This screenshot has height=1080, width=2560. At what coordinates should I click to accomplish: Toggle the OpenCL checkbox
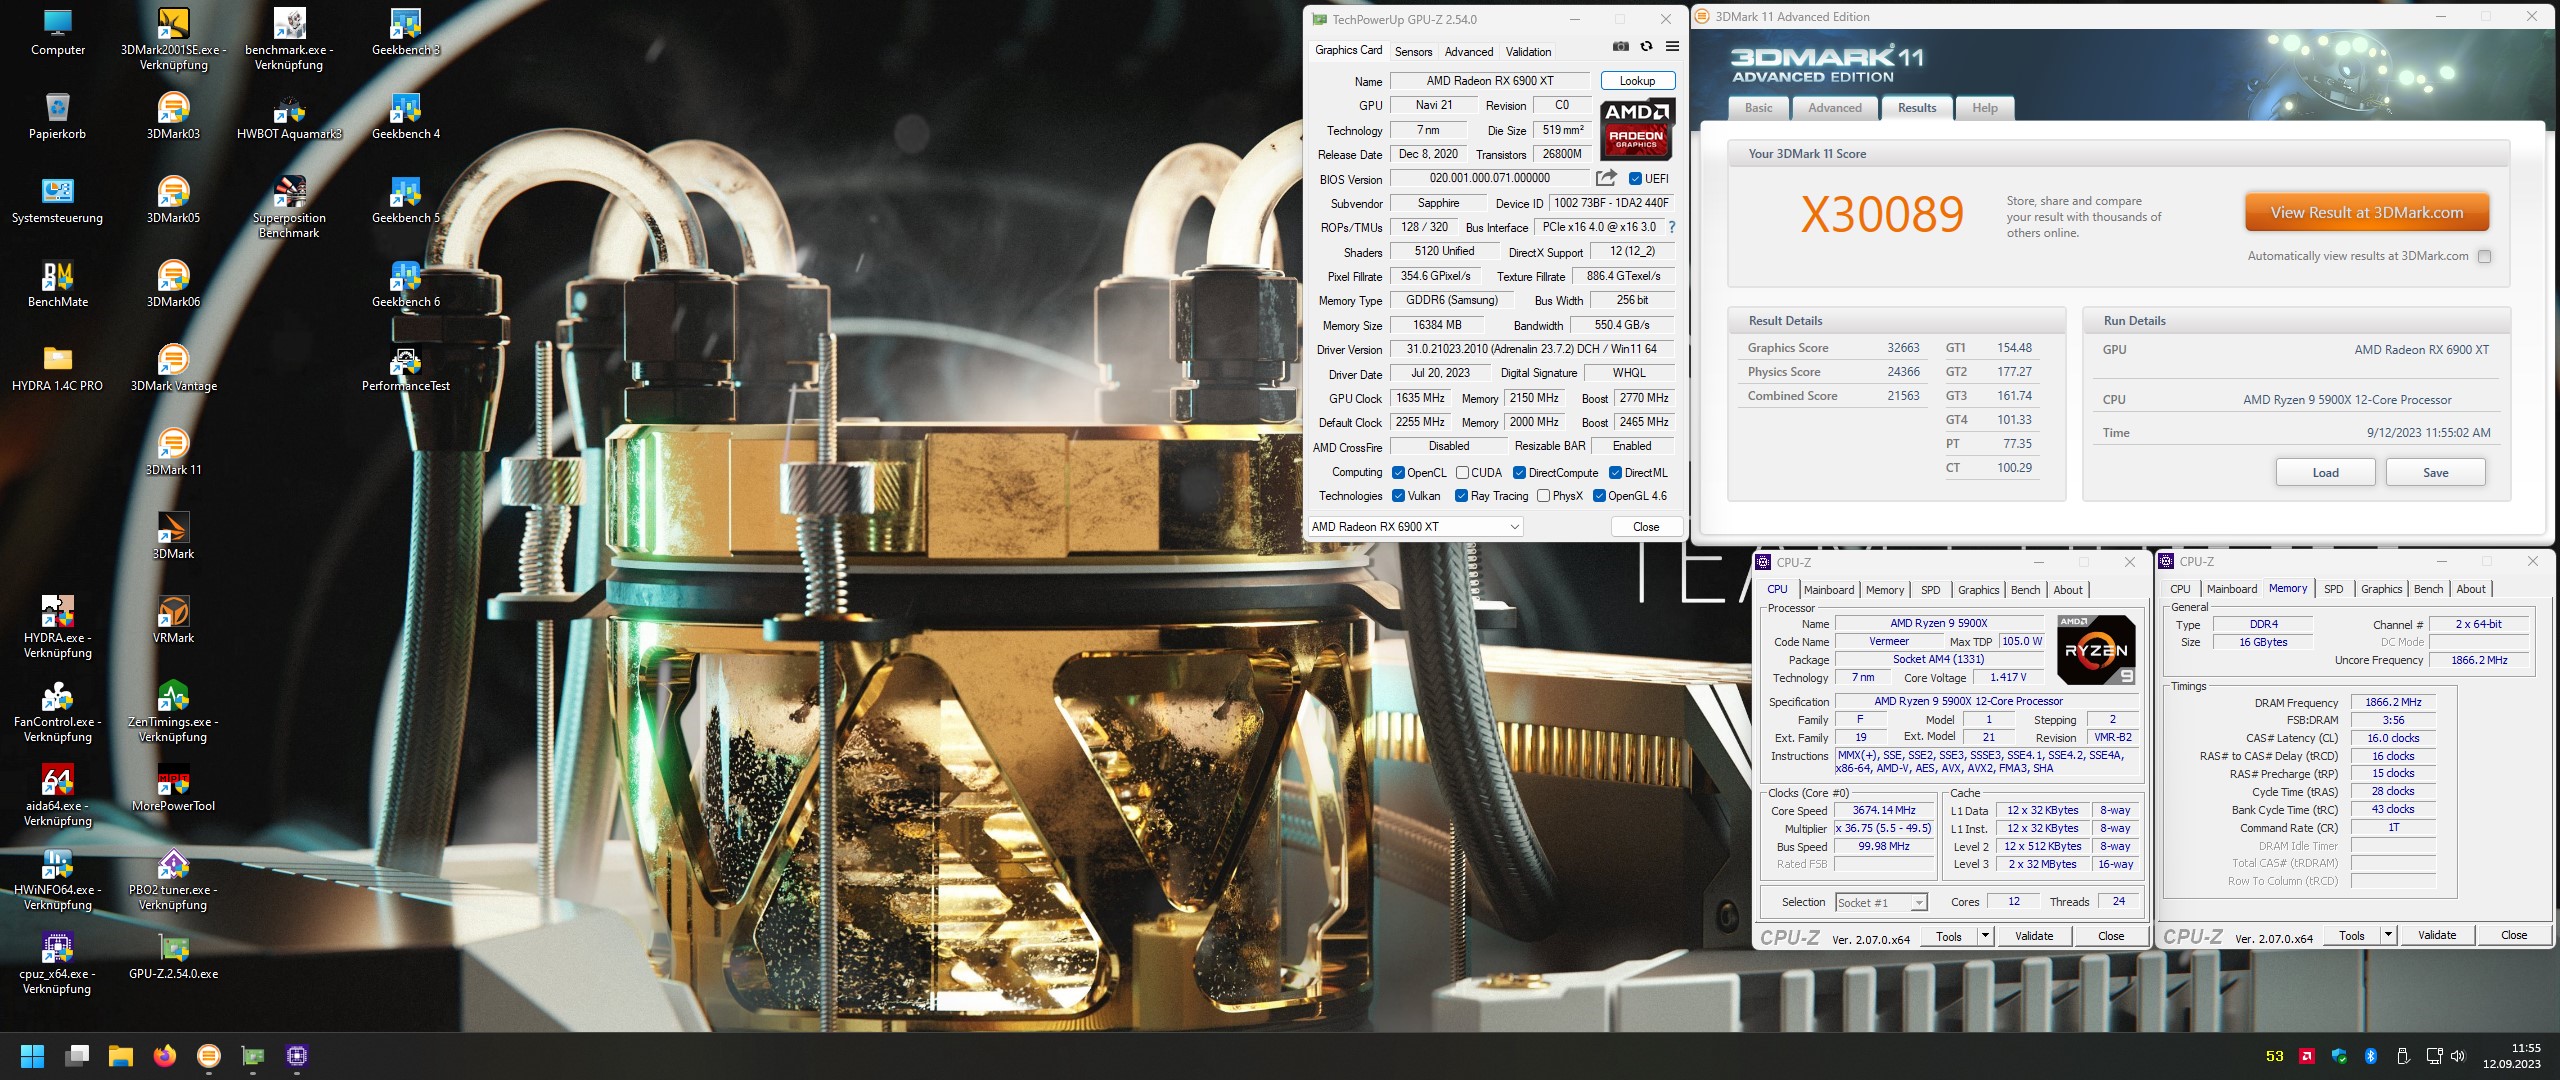pyautogui.click(x=1399, y=473)
